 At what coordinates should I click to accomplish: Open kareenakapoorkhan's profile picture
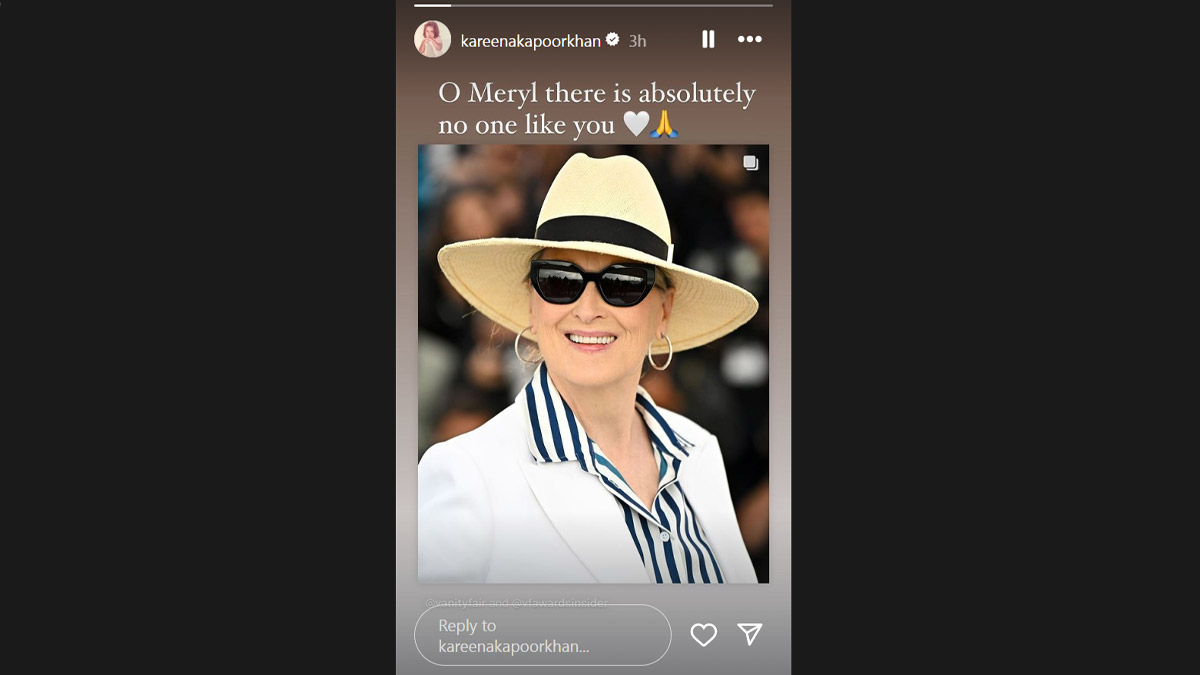coord(432,39)
